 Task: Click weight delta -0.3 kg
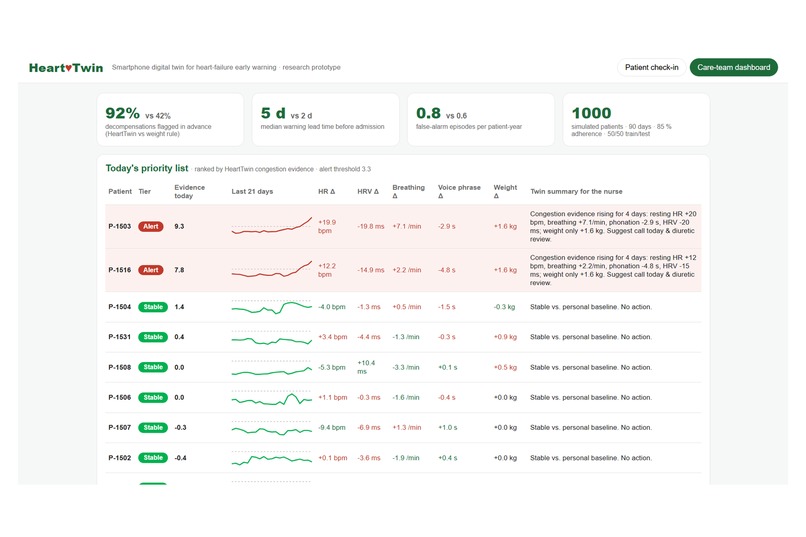tap(504, 307)
